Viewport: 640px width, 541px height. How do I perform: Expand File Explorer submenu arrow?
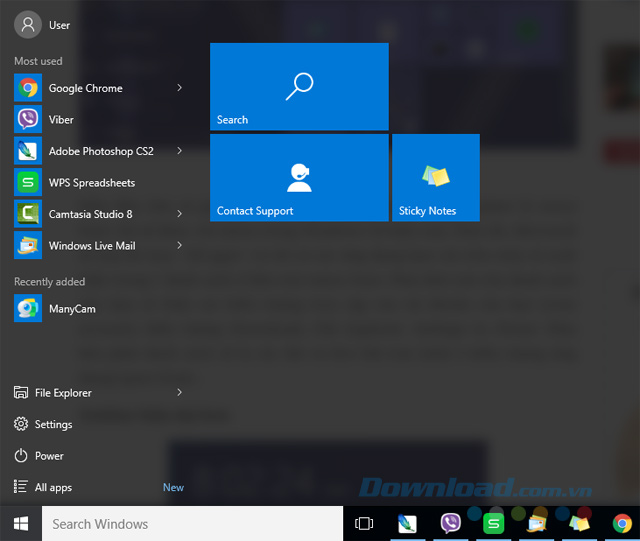179,392
